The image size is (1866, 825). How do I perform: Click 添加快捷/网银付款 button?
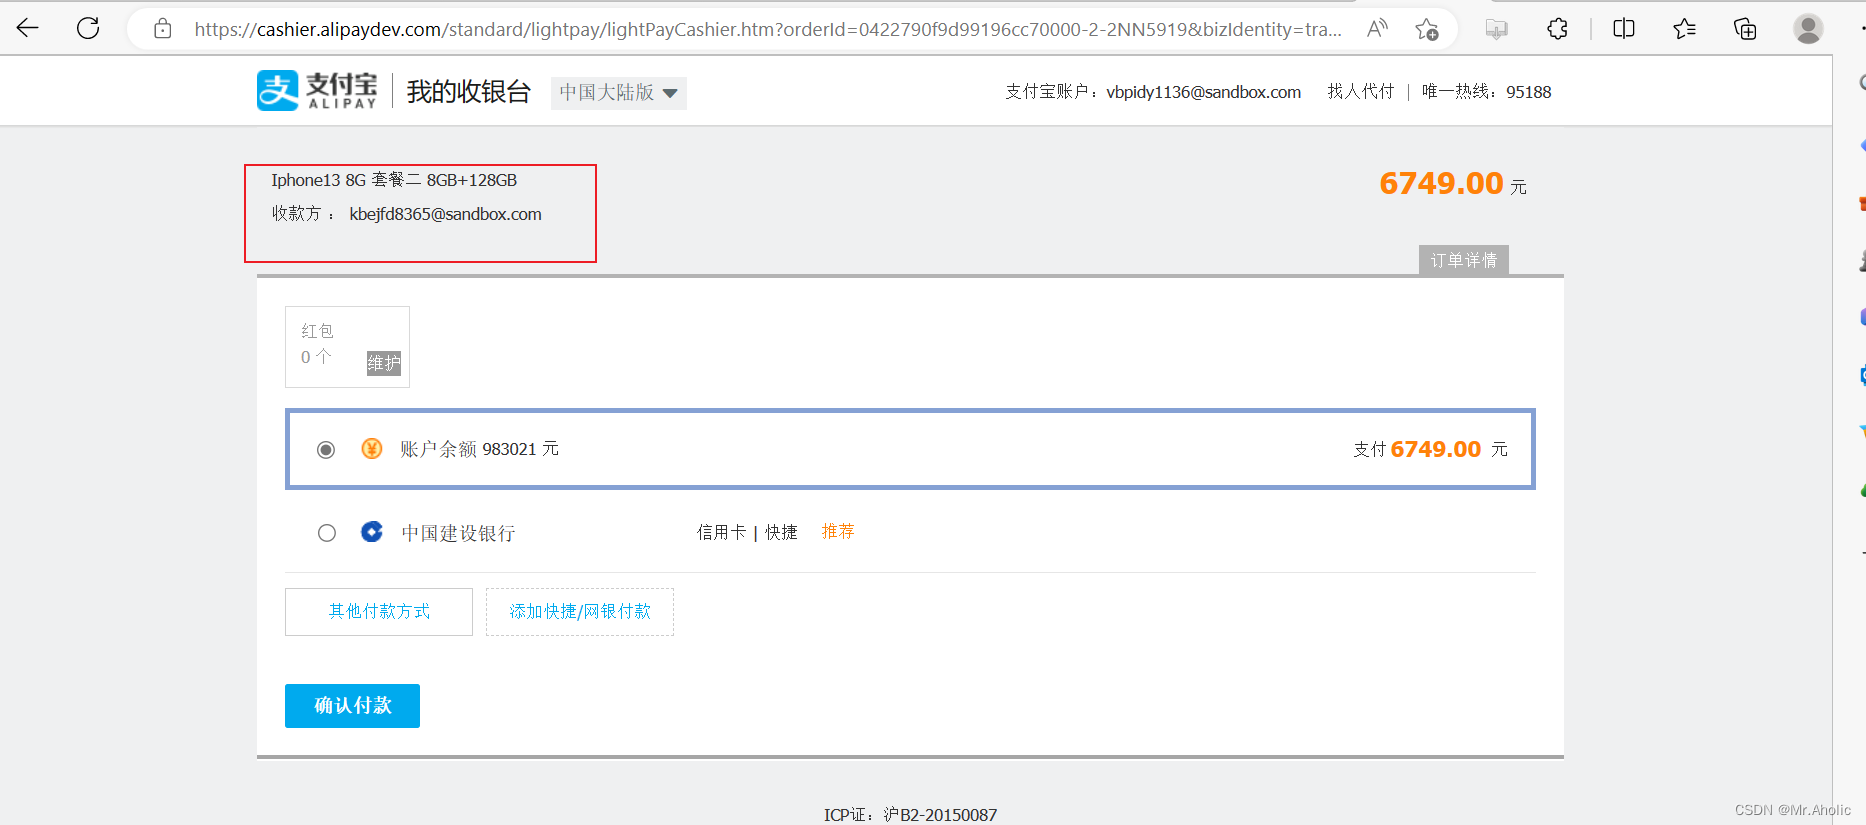580,612
